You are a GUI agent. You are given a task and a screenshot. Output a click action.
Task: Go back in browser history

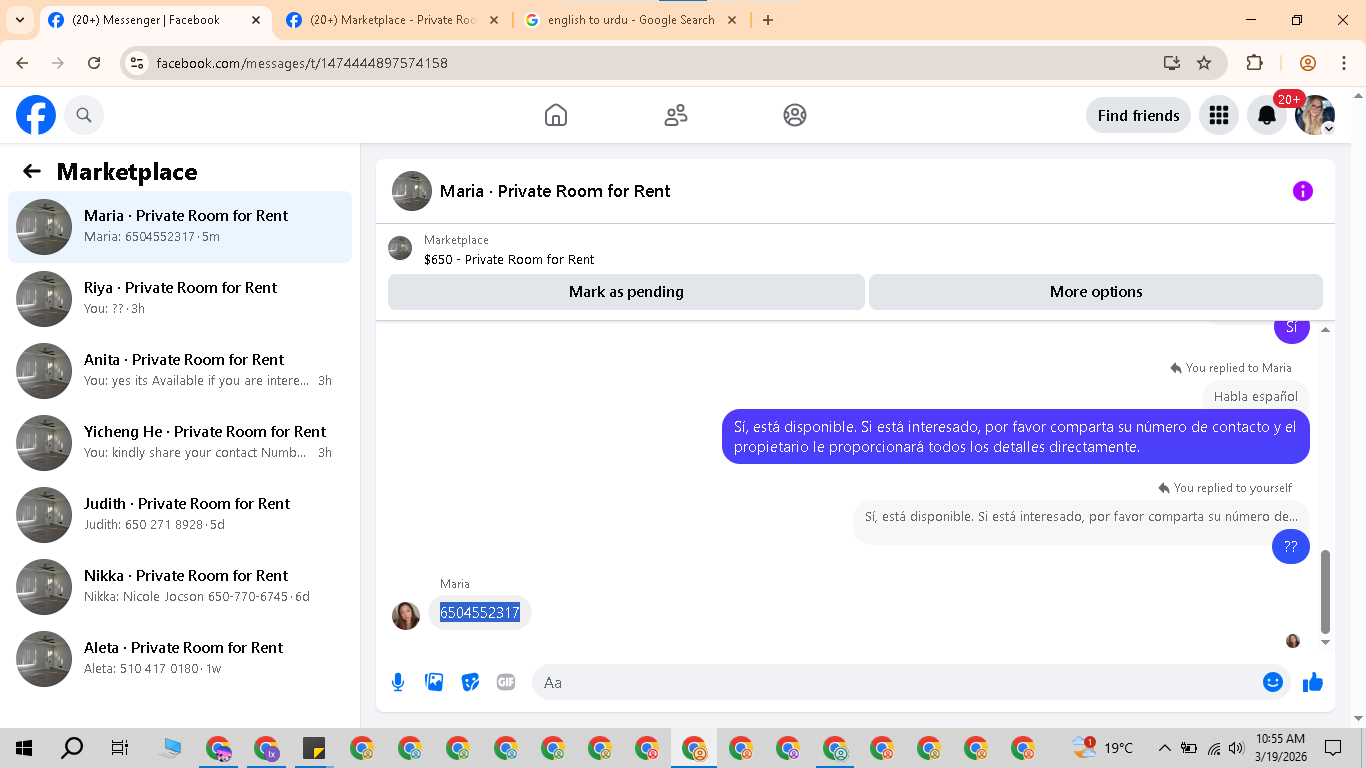tap(22, 63)
